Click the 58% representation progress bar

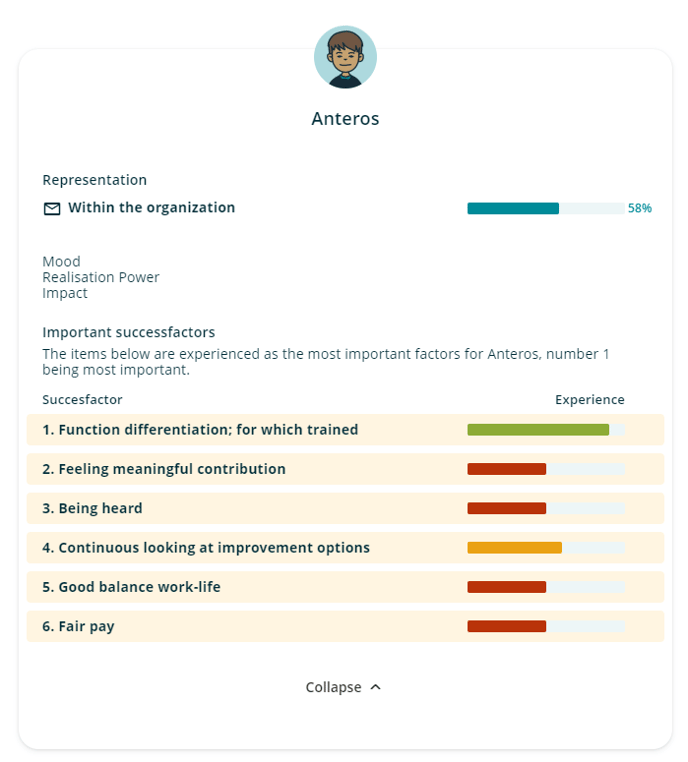click(x=546, y=208)
